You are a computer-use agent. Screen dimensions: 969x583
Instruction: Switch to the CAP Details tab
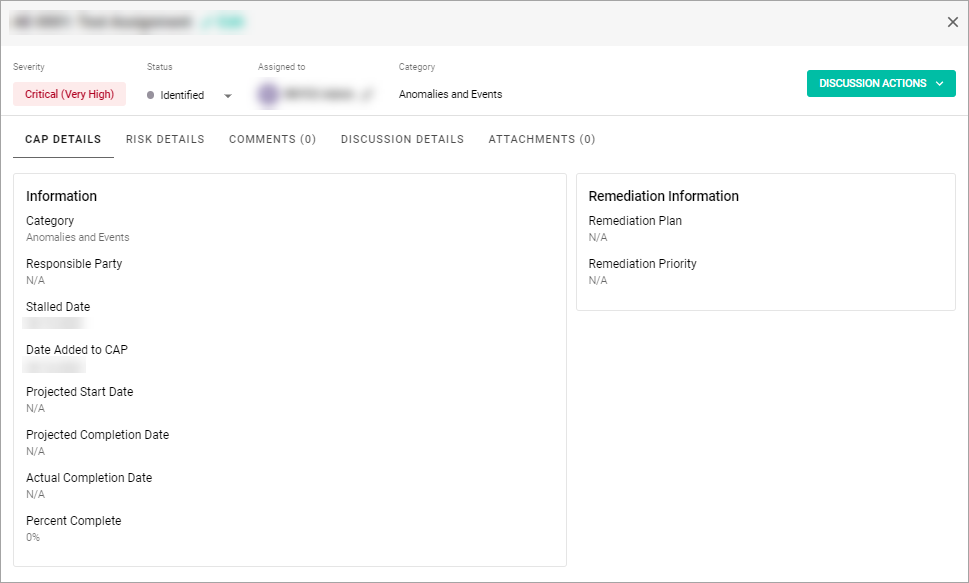63,139
